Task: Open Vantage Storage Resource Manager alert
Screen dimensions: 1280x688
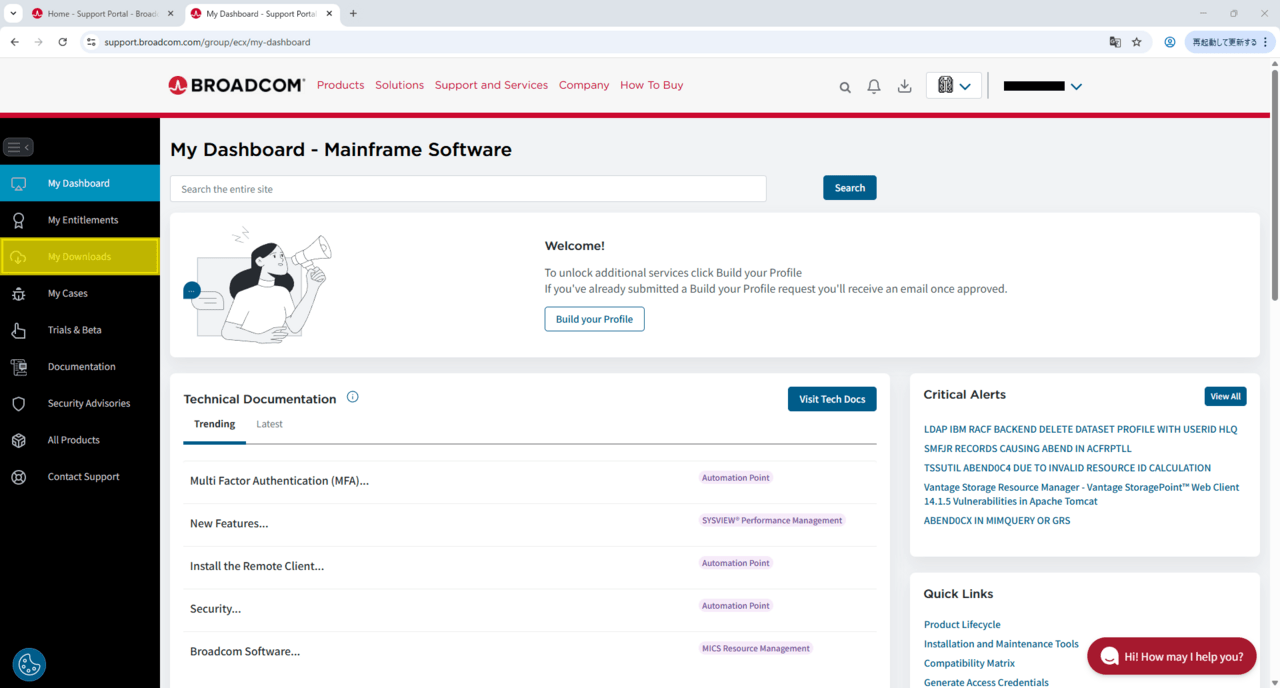Action: tap(1081, 494)
